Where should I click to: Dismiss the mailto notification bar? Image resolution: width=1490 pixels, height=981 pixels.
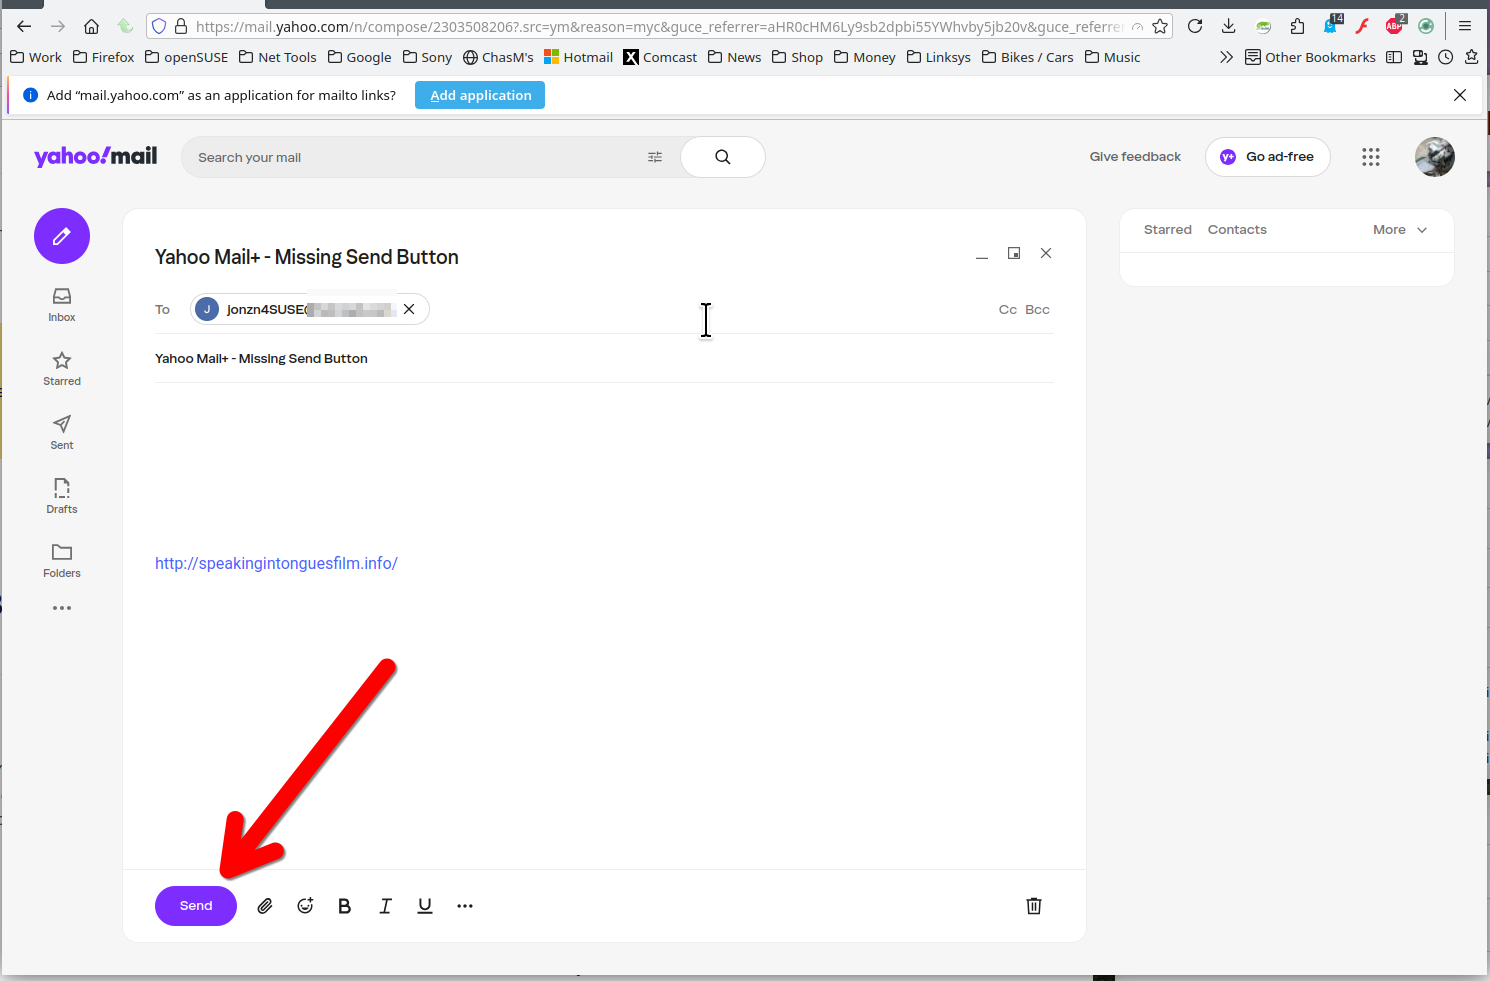1460,95
